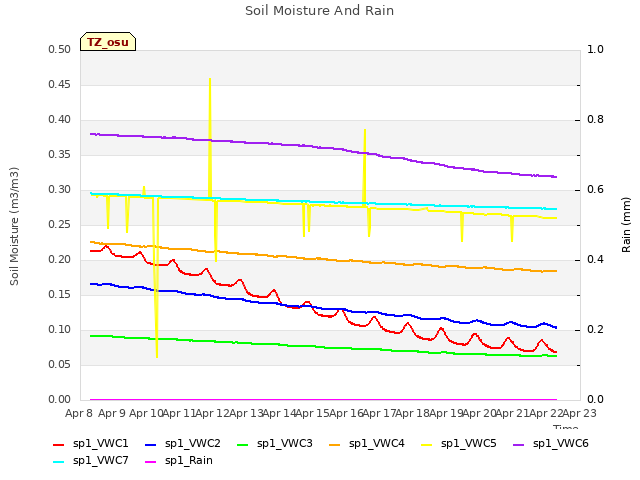Click the Soil Moisture (m3/m3) axis label
Viewport: 640px width, 480px height.
pos(14,226)
